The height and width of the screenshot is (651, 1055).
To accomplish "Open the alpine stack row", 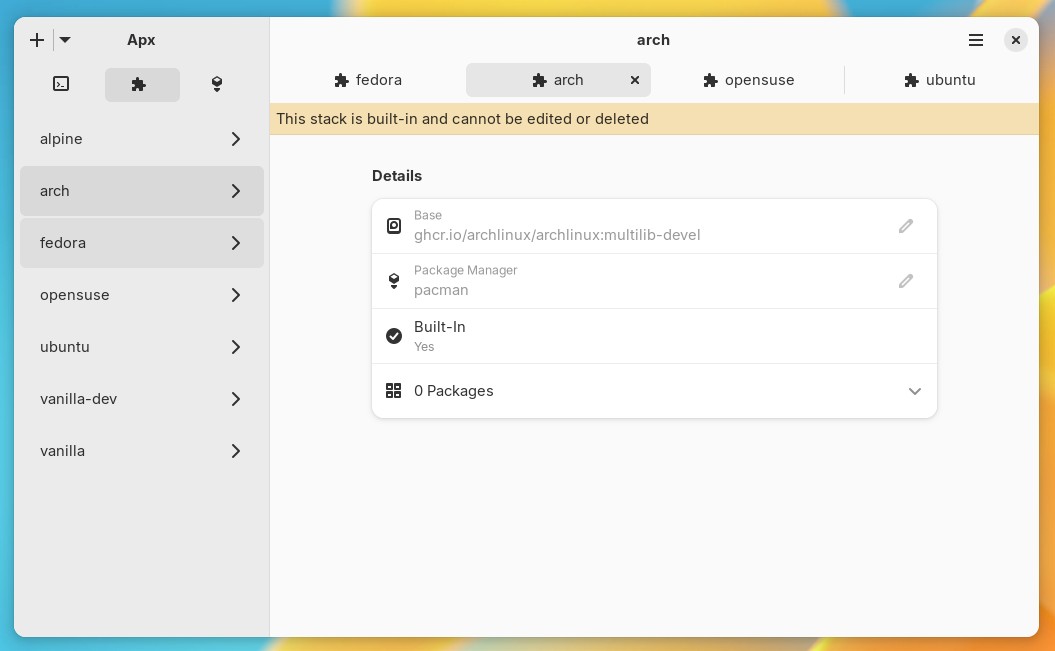I will coord(142,139).
